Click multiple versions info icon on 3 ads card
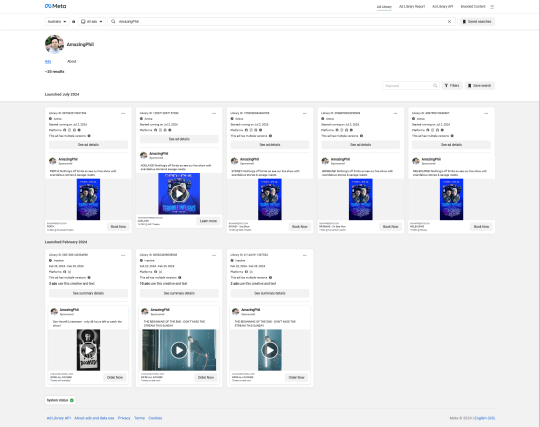540x427 pixels. pos(89,278)
